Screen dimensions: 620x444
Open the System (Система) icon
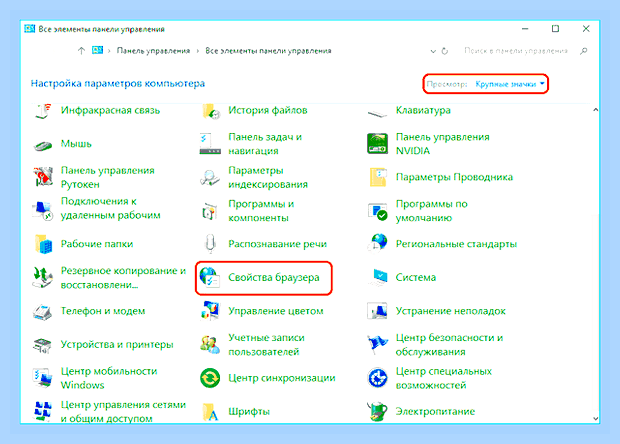pos(378,277)
